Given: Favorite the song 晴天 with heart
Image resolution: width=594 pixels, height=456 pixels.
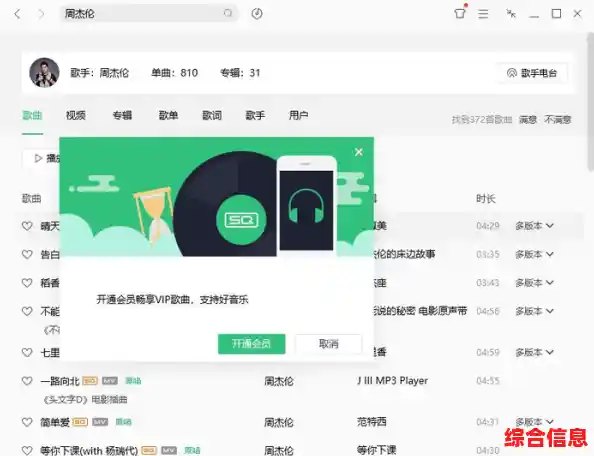Looking at the screenshot, I should [27, 226].
